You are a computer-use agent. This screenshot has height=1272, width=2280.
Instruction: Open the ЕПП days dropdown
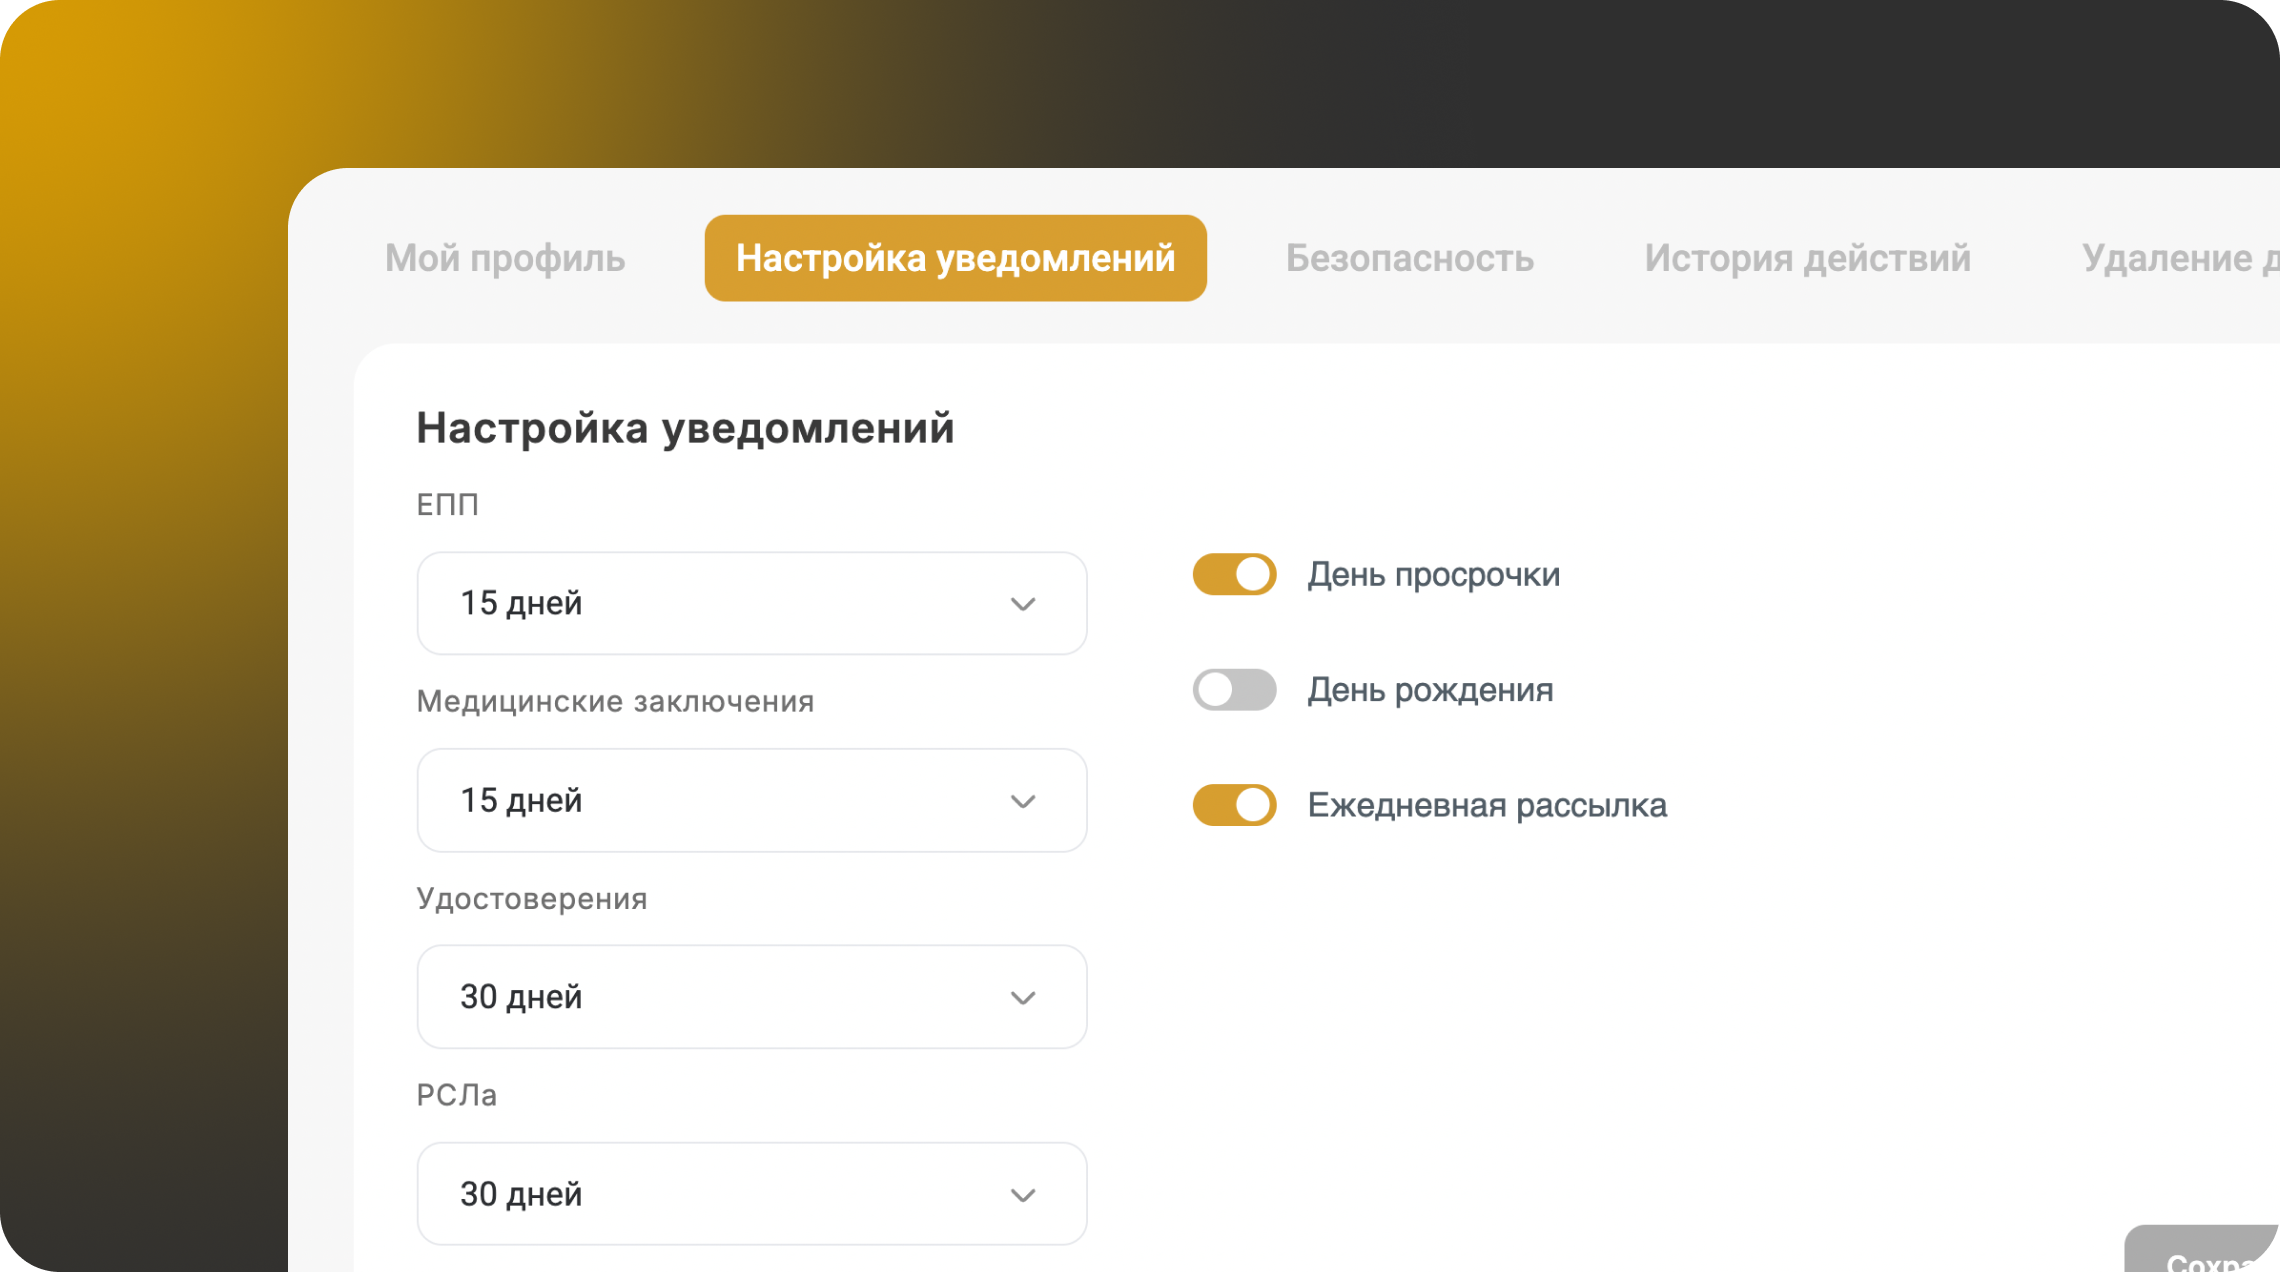click(x=752, y=603)
